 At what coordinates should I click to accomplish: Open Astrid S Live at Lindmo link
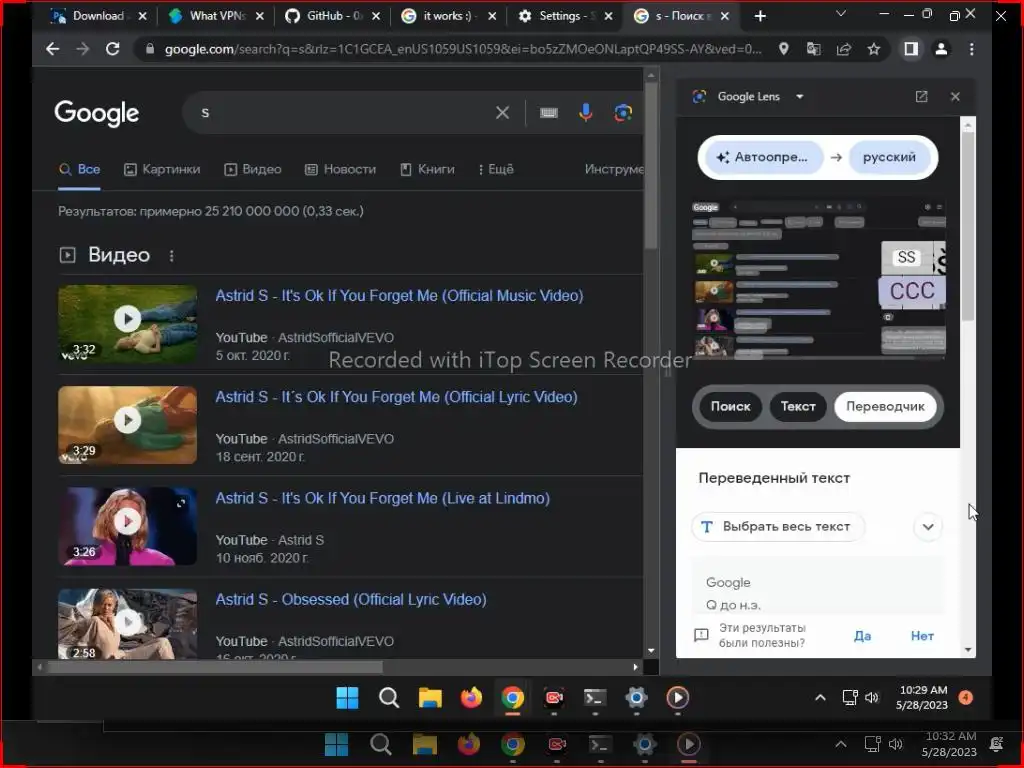[383, 498]
